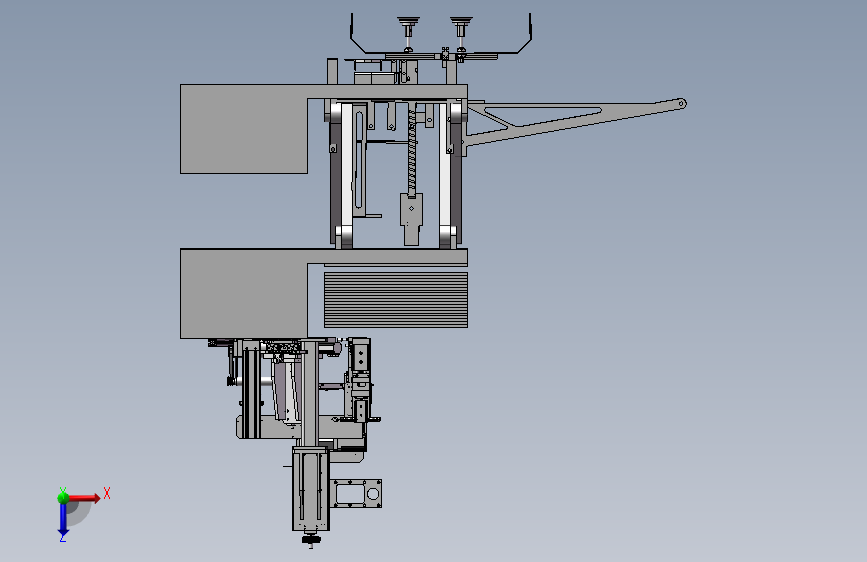Select the left suction cup at the top
The height and width of the screenshot is (562, 867).
[408, 25]
